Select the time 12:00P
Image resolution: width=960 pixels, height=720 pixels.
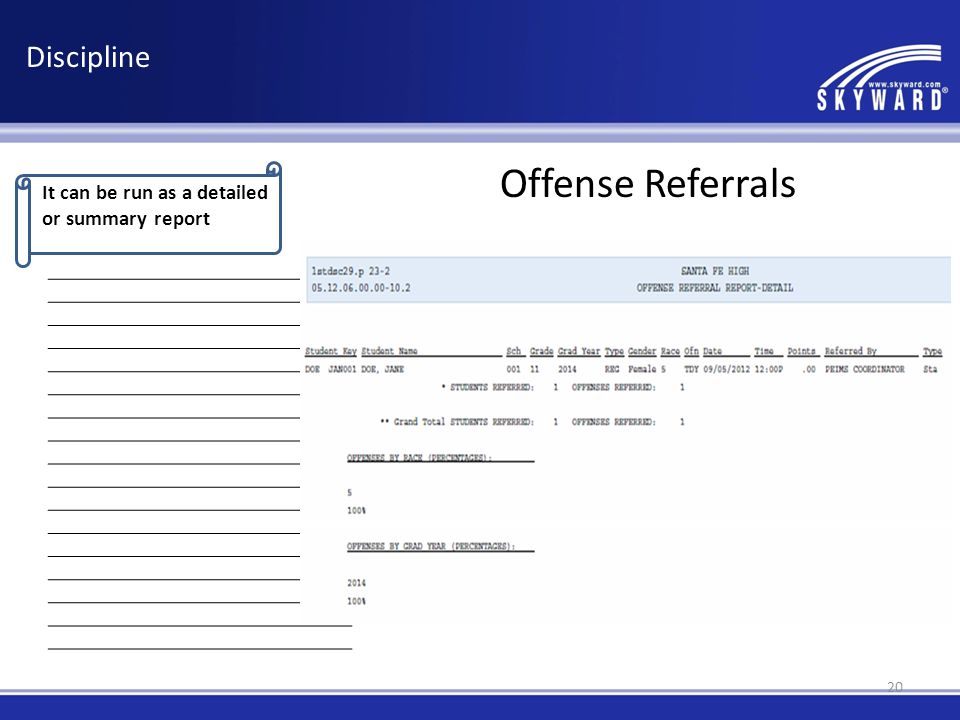[769, 369]
